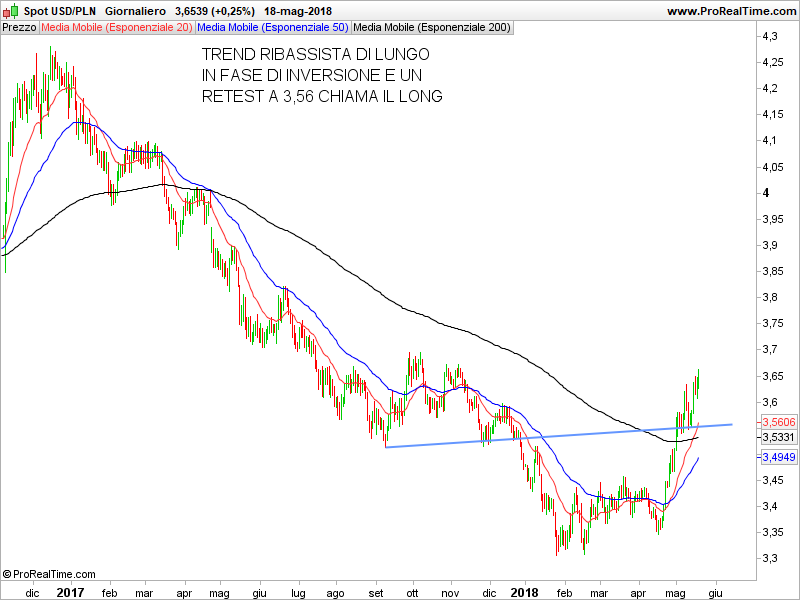Viewport: 800px width, 600px height.
Task: Select the red 3,5606 price label
Action: [x=778, y=422]
